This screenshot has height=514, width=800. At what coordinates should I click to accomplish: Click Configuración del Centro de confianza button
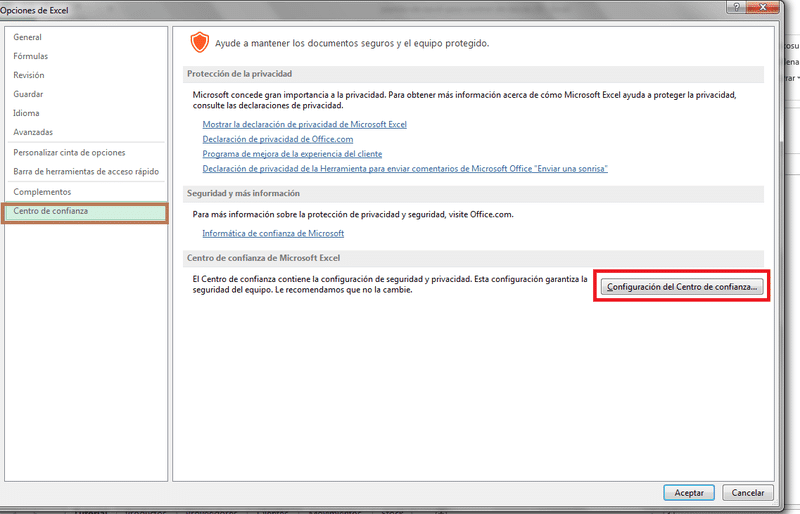(682, 287)
